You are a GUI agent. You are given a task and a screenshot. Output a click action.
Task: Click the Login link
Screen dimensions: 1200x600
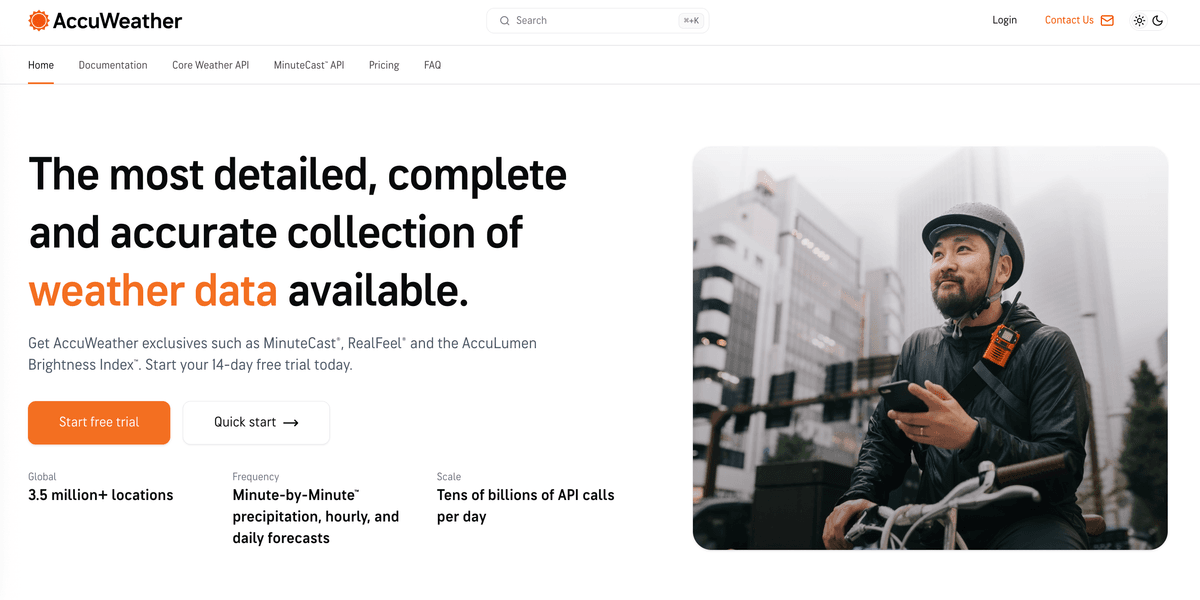click(1004, 20)
